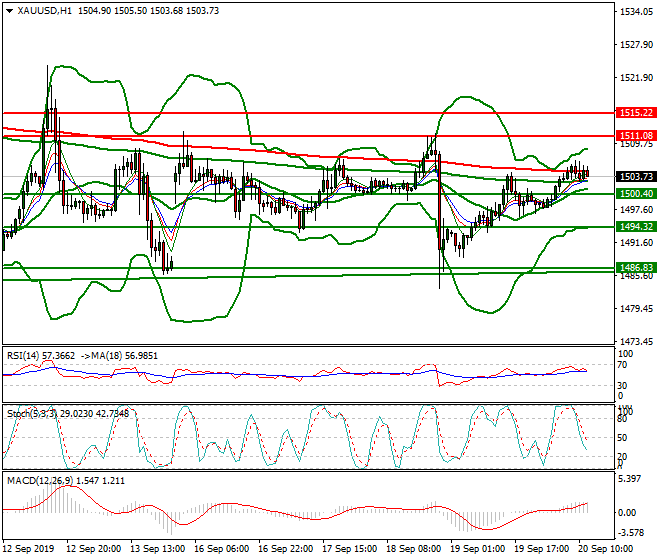660x560 pixels.
Task: Click the MACD scale value 5.397
Action: pos(630,479)
